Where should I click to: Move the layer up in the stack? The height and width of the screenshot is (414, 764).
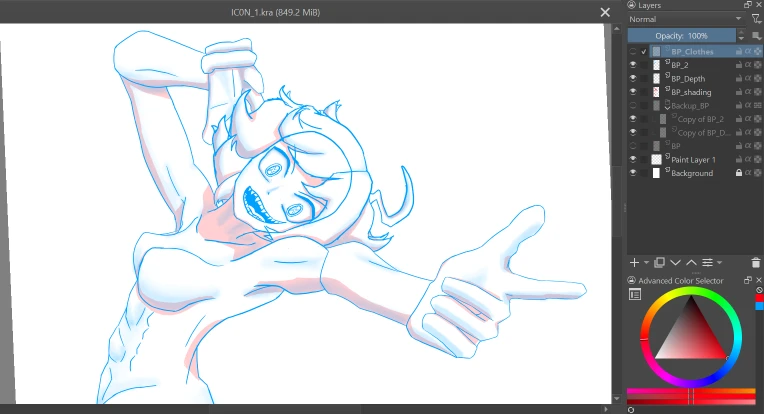691,262
